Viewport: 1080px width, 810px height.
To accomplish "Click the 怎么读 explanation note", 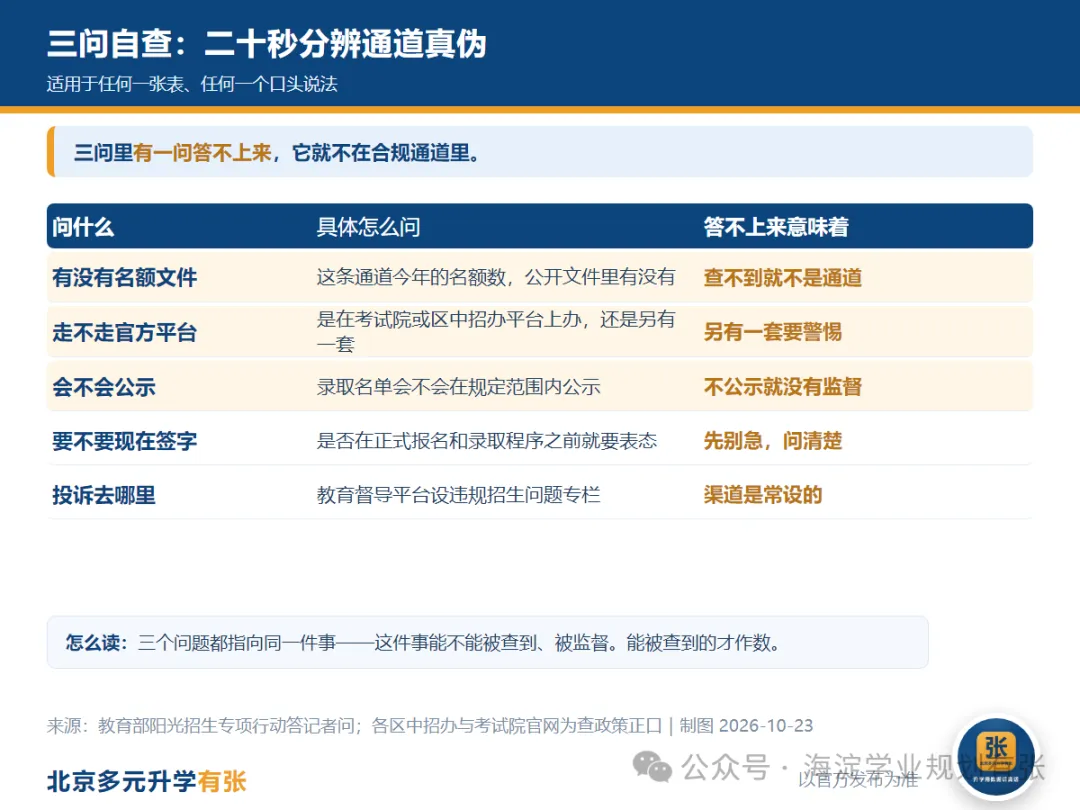I will pyautogui.click(x=488, y=643).
